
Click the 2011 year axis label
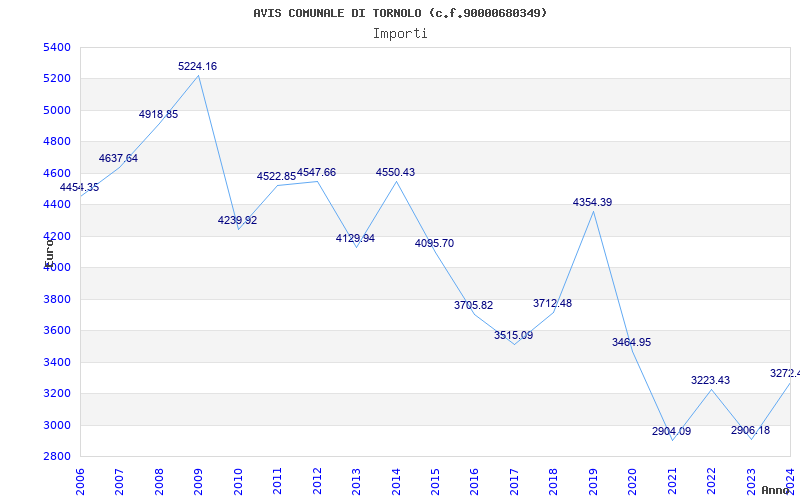pos(278,482)
